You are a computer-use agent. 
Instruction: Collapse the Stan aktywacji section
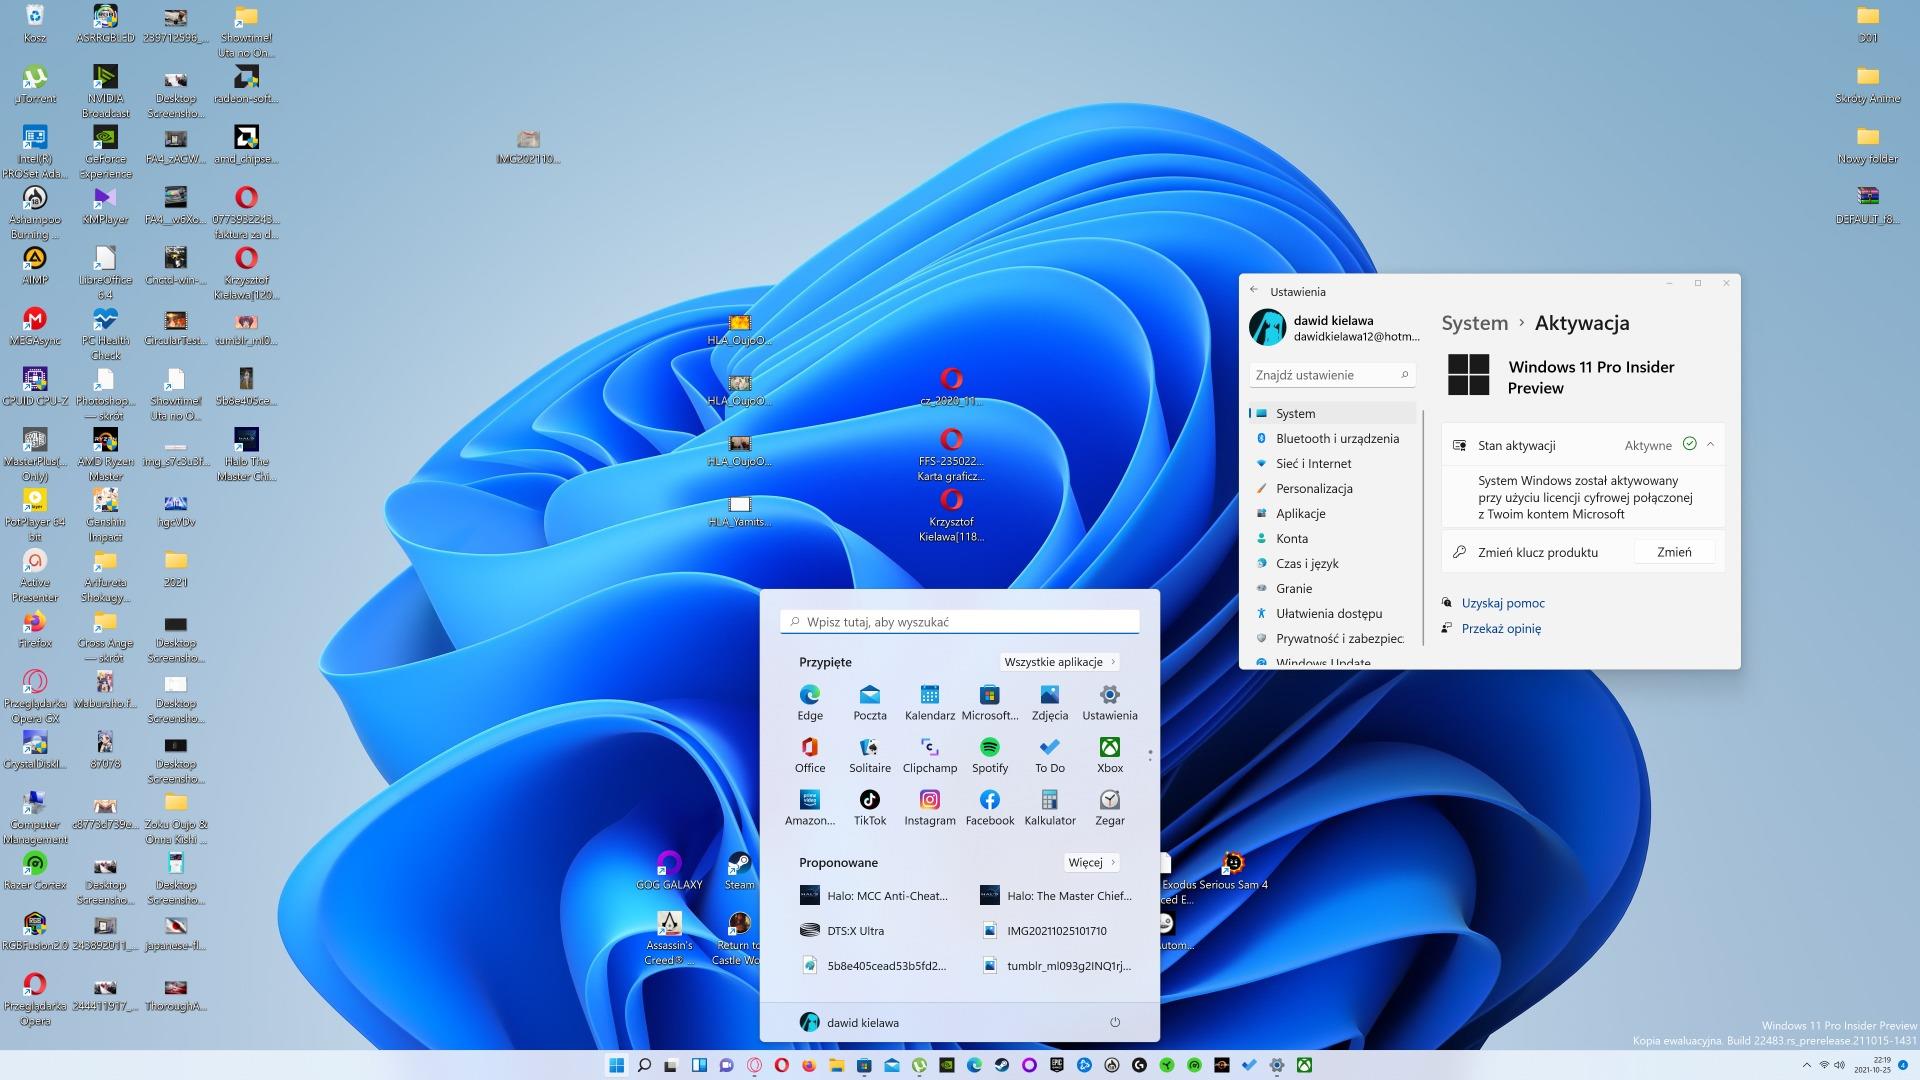click(1710, 445)
